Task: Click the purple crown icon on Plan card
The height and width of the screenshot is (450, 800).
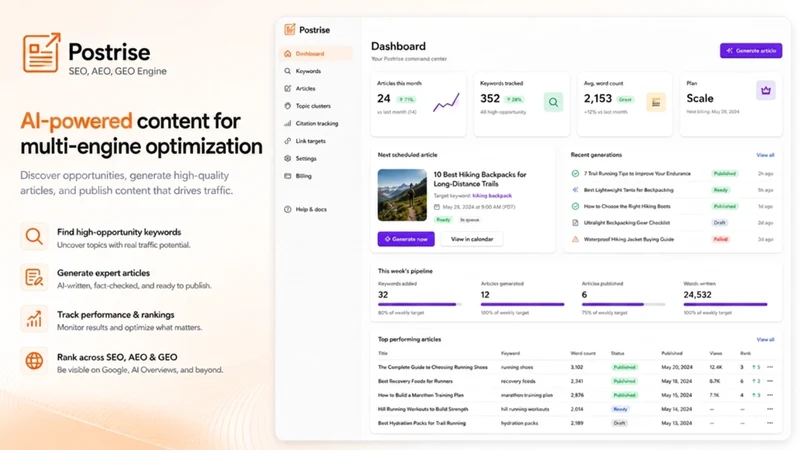Action: click(x=766, y=90)
